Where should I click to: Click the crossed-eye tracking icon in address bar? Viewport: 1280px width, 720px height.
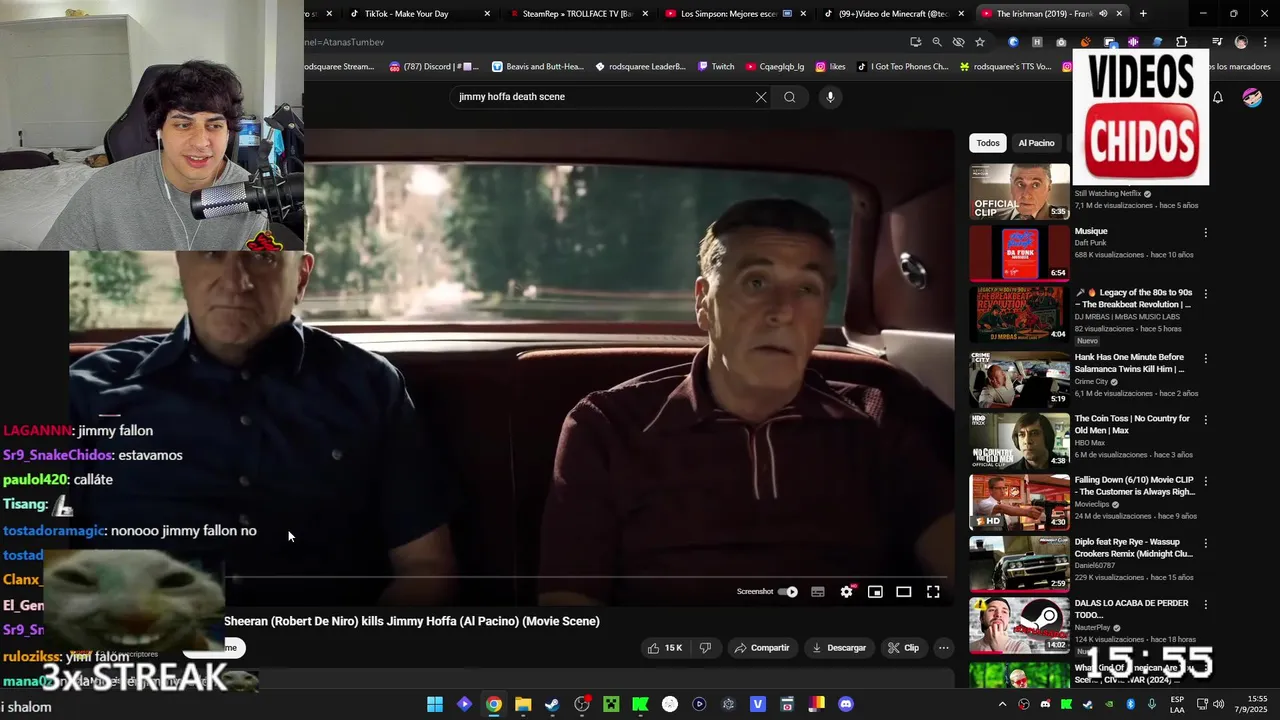tap(958, 42)
